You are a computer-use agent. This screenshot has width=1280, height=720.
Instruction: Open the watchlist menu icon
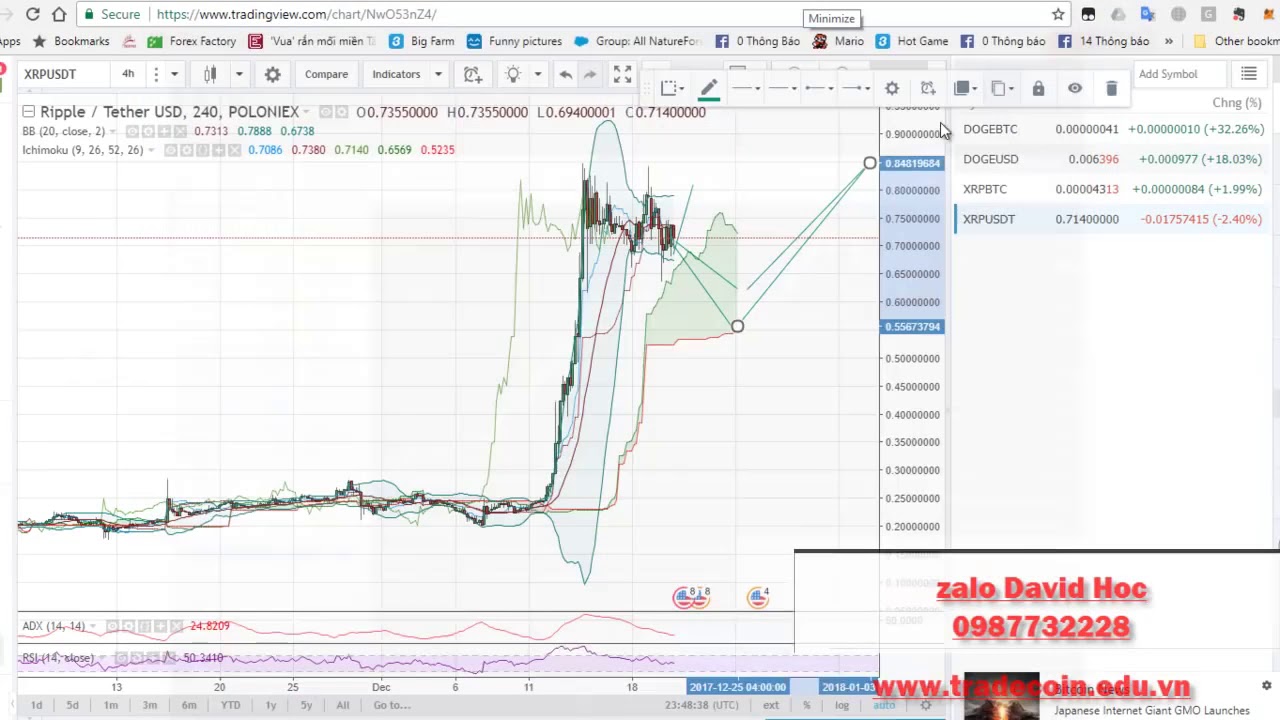coord(1249,73)
